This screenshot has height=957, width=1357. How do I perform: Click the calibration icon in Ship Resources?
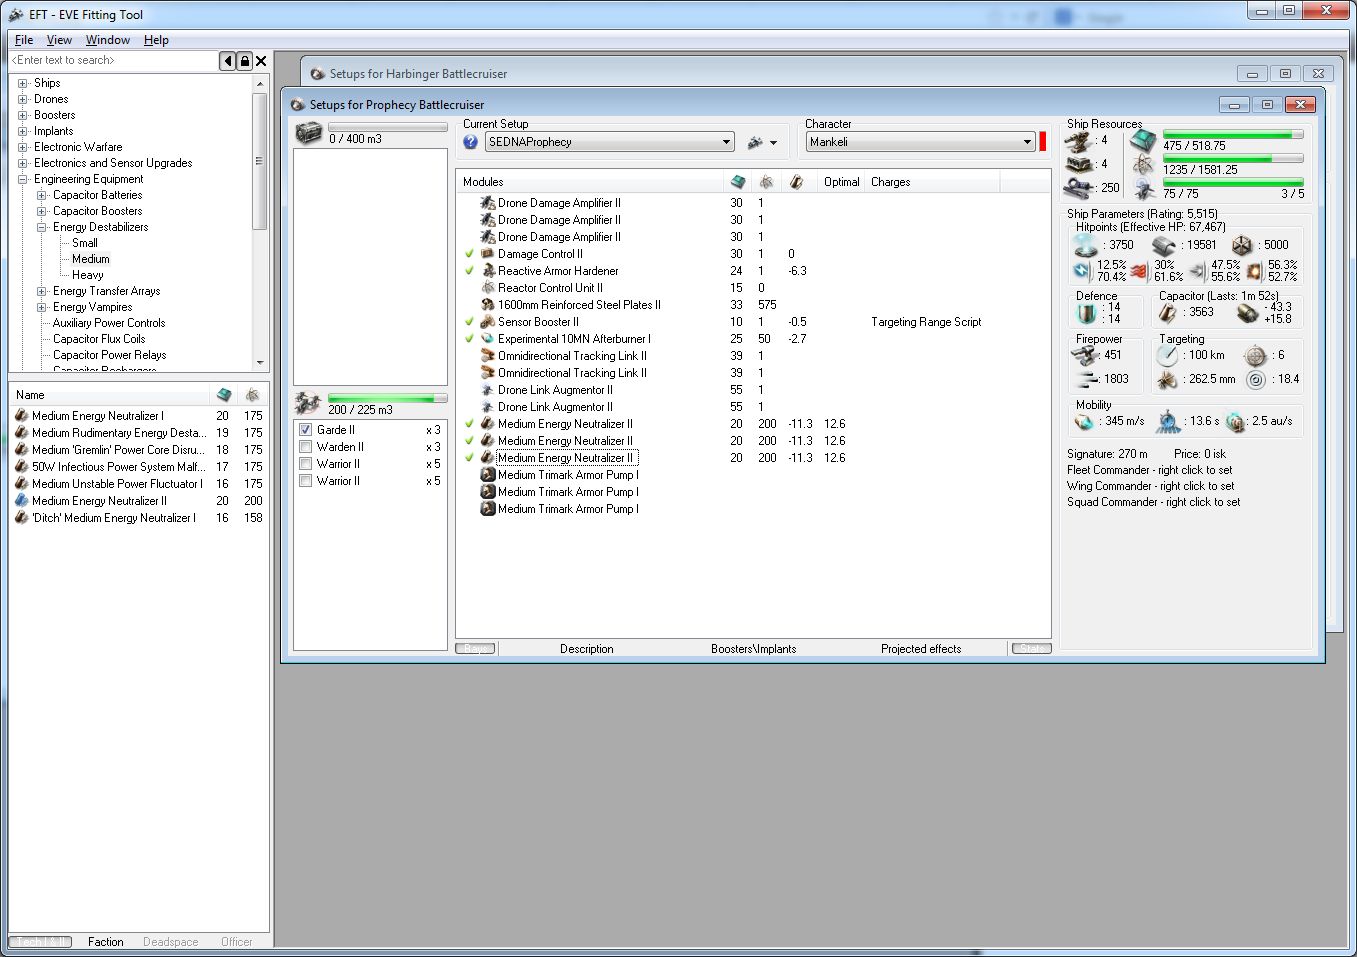click(1078, 187)
